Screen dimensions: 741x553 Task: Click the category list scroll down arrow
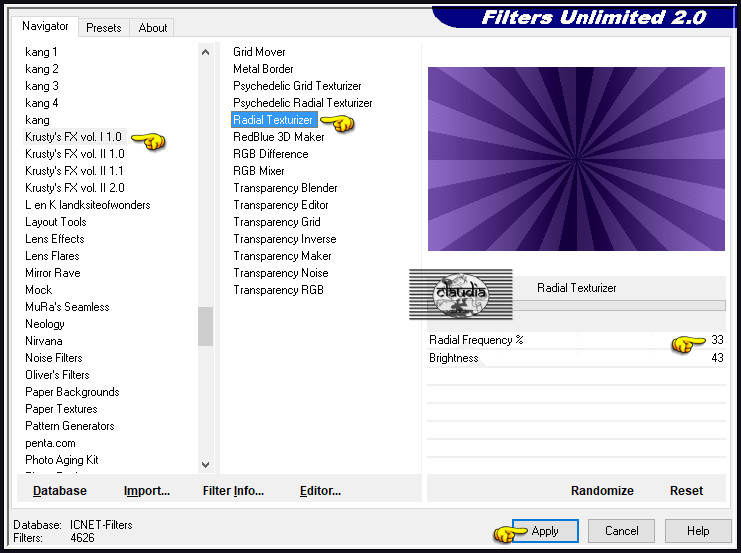pos(206,465)
